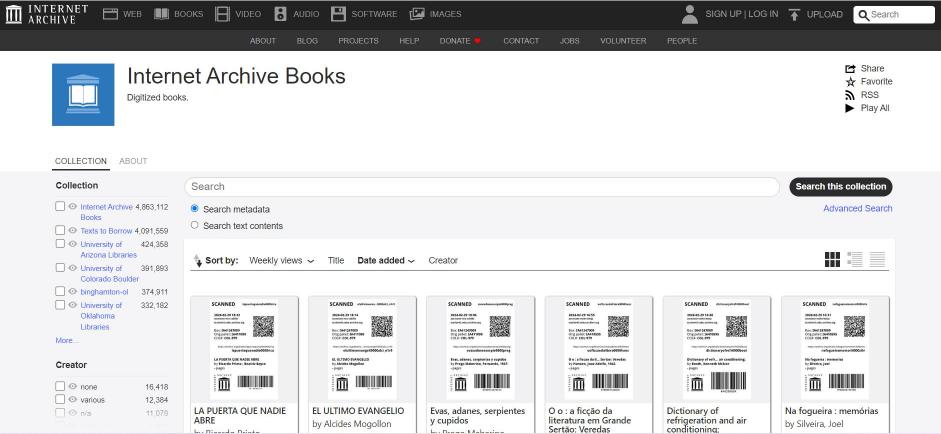Open Na fogueira : memórias thumbnail
This screenshot has height=434, width=941.
pyautogui.click(x=835, y=350)
